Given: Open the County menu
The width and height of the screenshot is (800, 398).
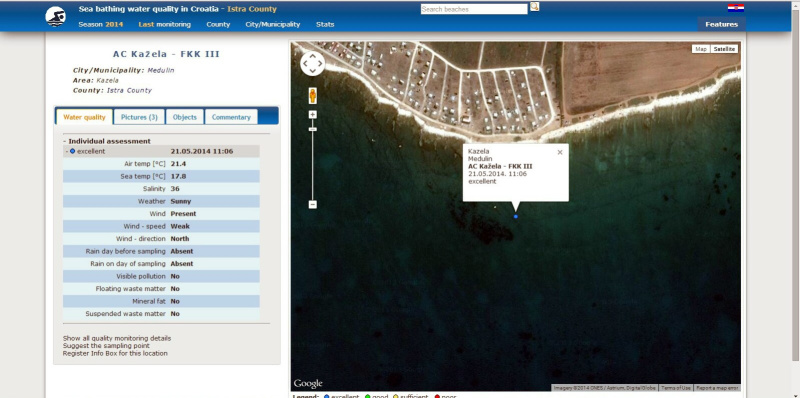Looking at the screenshot, I should point(218,24).
